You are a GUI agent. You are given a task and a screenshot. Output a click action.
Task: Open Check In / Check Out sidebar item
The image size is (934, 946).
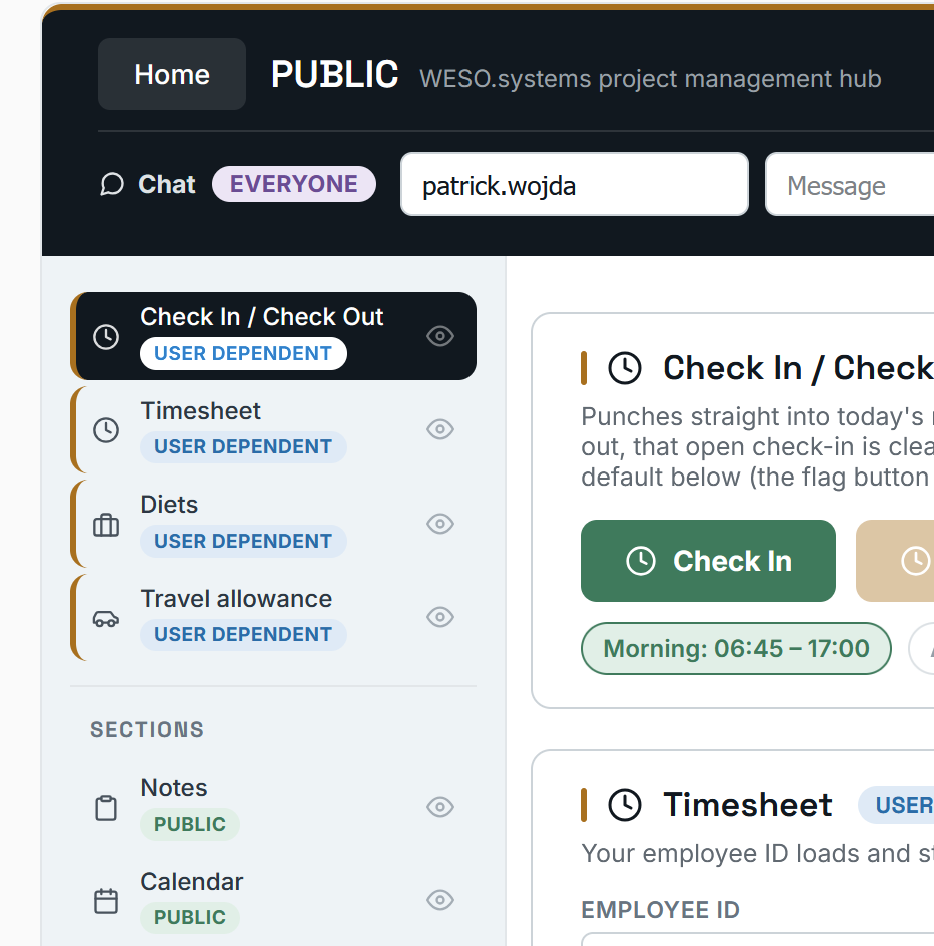tap(274, 336)
